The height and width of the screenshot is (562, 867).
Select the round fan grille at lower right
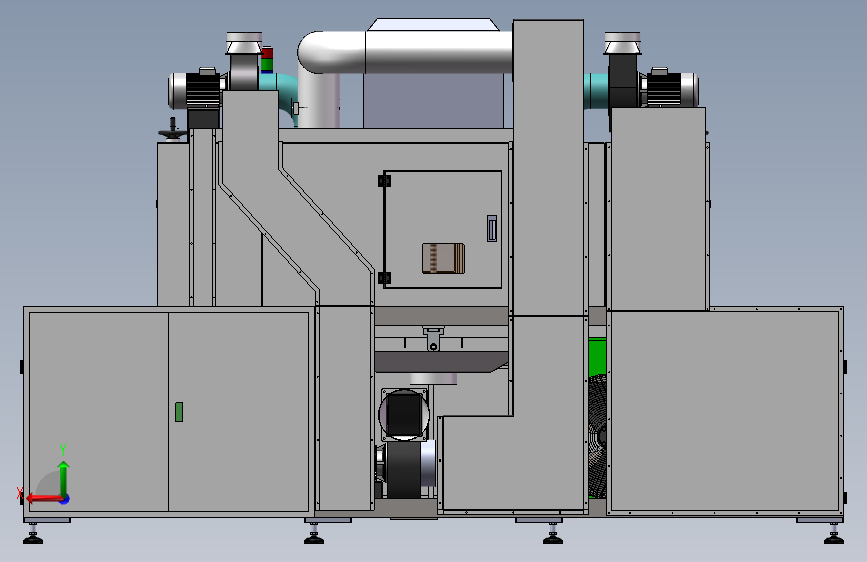pyautogui.click(x=597, y=436)
